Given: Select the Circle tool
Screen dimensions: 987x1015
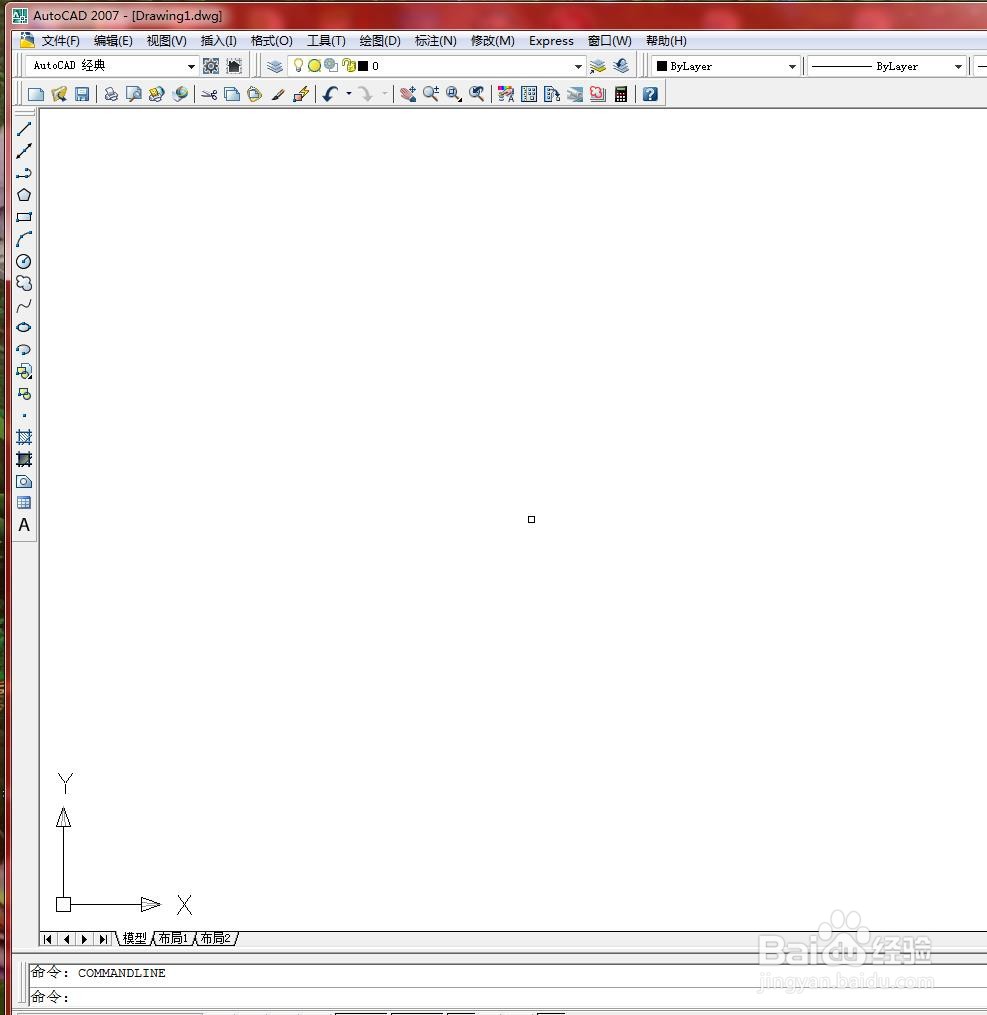Looking at the screenshot, I should (24, 262).
